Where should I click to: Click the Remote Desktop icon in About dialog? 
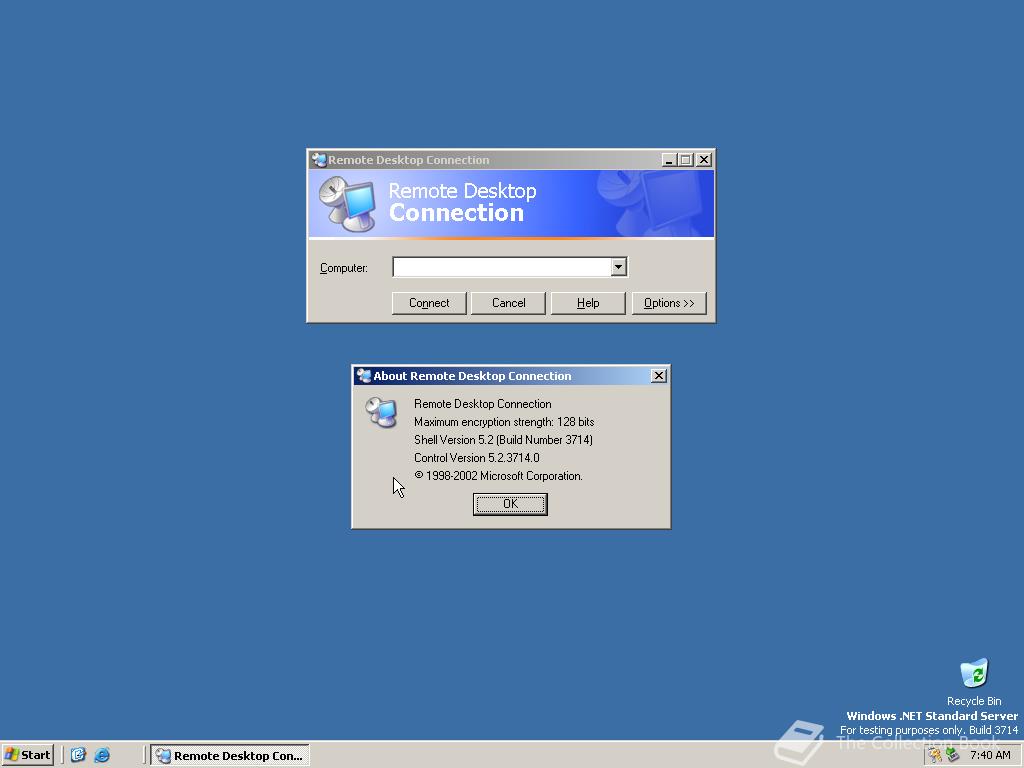point(381,412)
